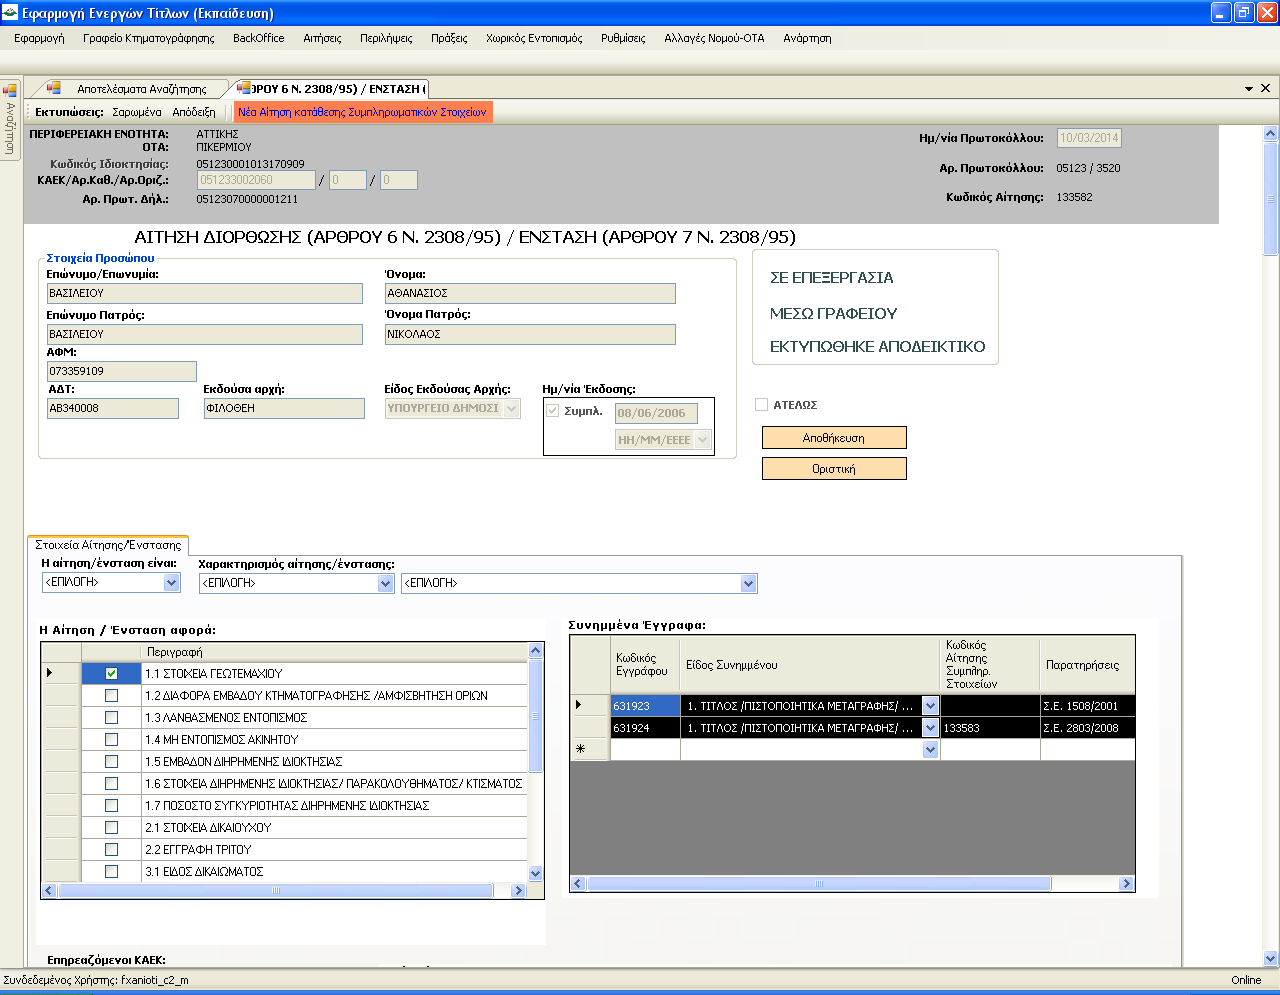This screenshot has height=995, width=1280.
Task: Check 3.1 ΕΙΔΟΣ ΔΙΚΑΙΩΜΑΤΟΣ checkbox
Action: (111, 872)
